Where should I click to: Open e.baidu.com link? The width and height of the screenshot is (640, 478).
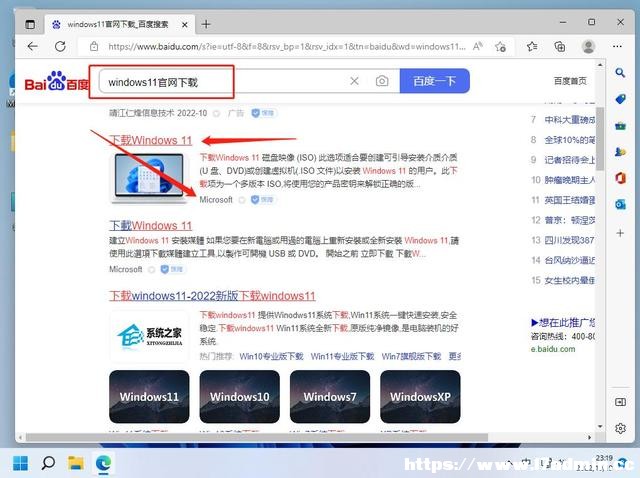[553, 349]
